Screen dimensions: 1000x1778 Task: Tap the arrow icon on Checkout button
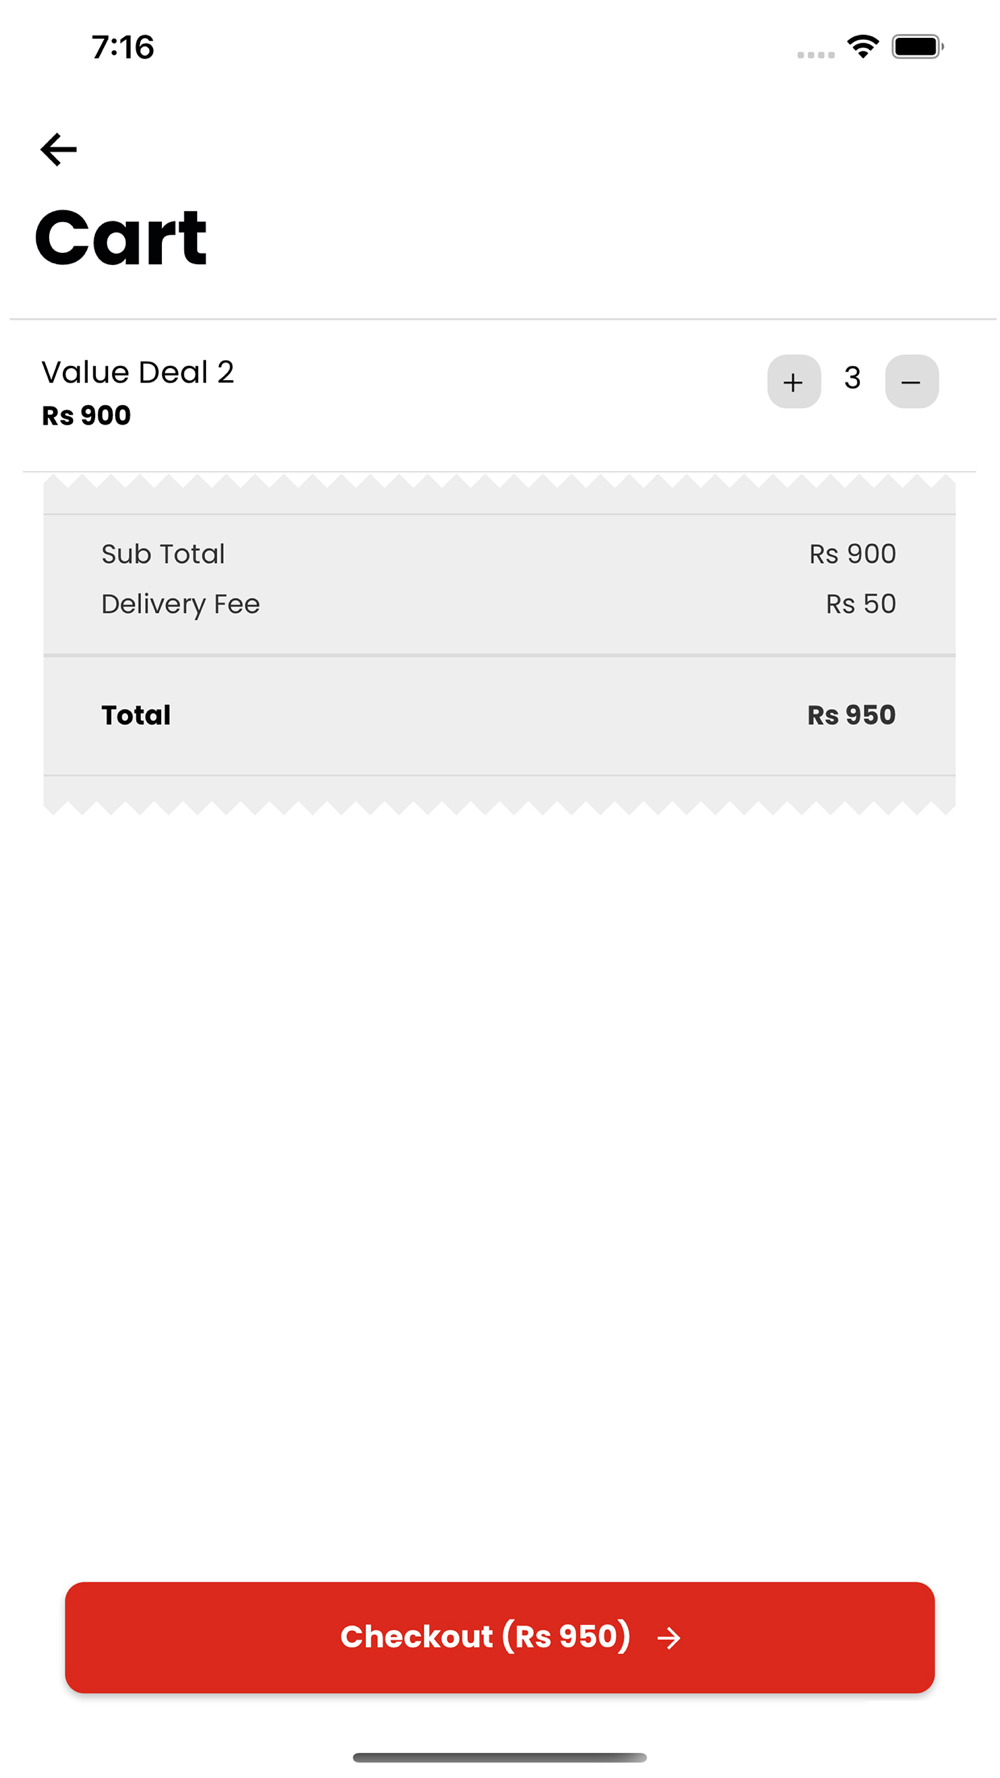[669, 1638]
